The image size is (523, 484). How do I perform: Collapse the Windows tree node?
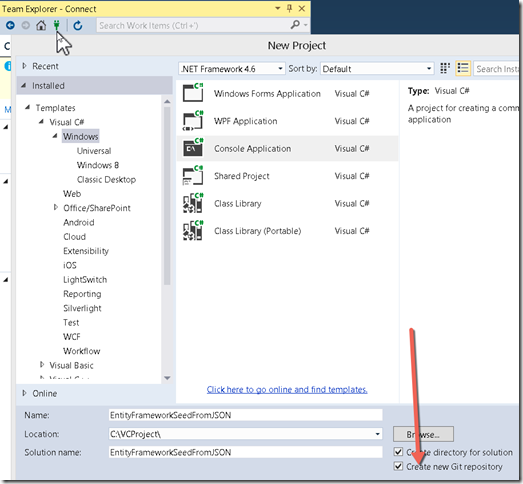[x=55, y=136]
